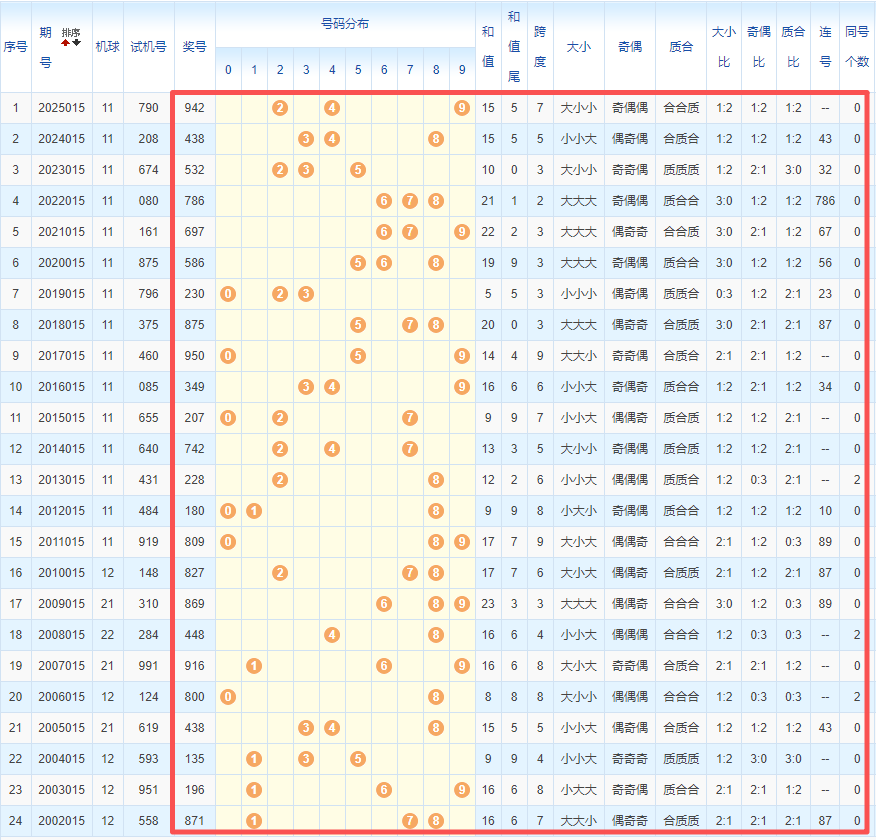876x840 pixels.
Task: Click orange ball 2 in period 2013015 row
Action: coord(280,480)
